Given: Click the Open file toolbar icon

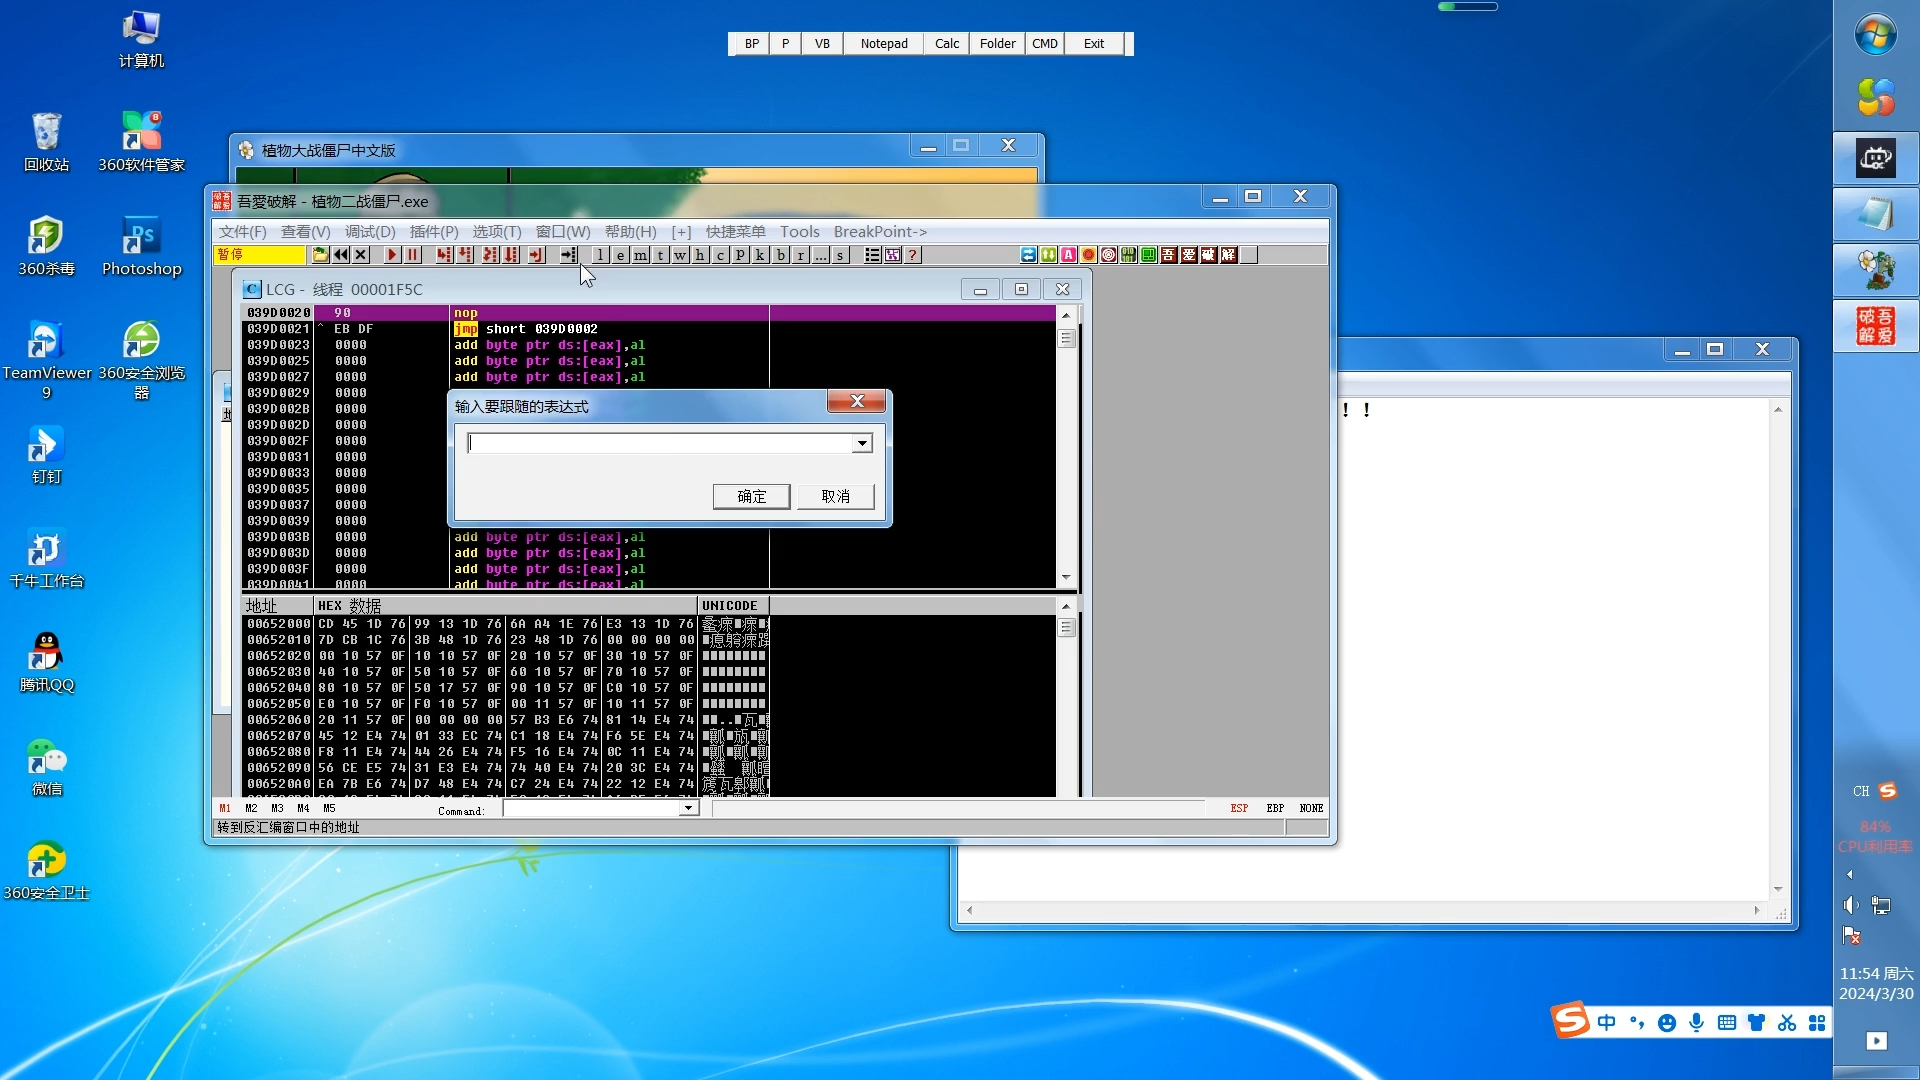Looking at the screenshot, I should click(320, 255).
